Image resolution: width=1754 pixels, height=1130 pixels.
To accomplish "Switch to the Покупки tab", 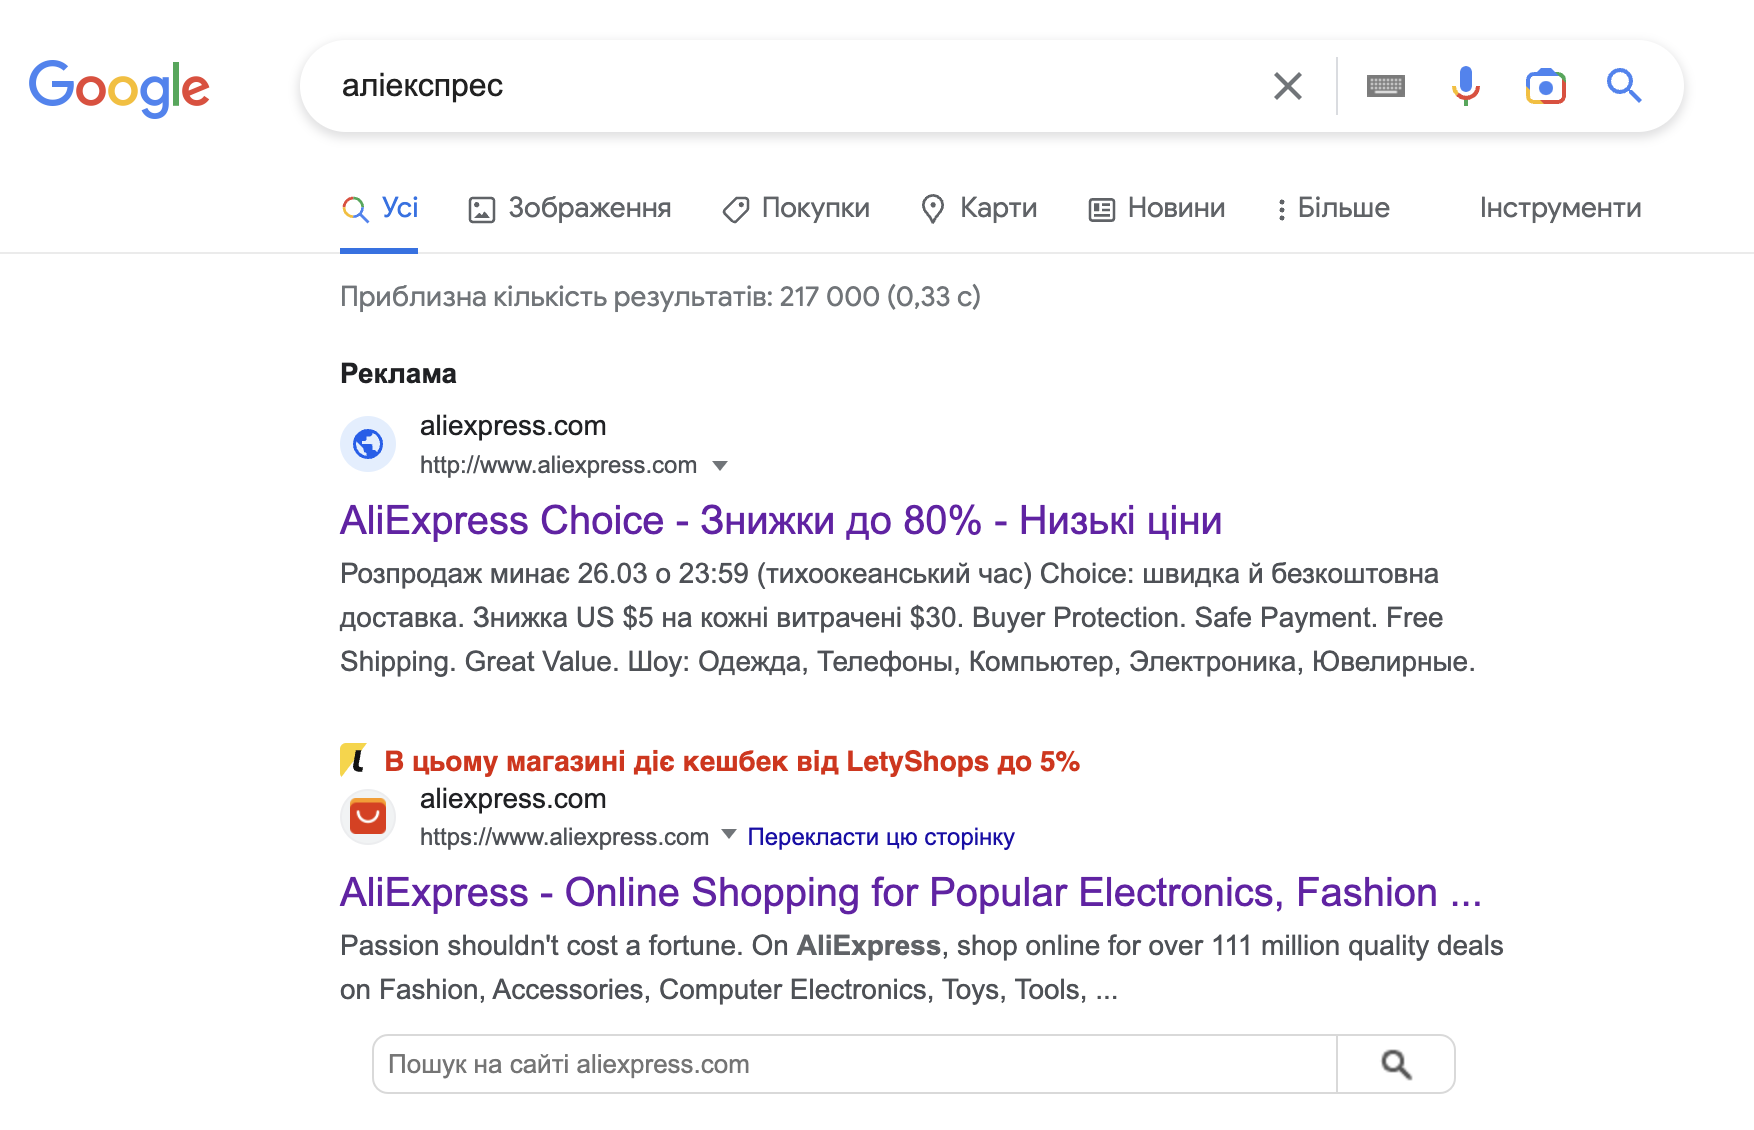I will point(796,208).
